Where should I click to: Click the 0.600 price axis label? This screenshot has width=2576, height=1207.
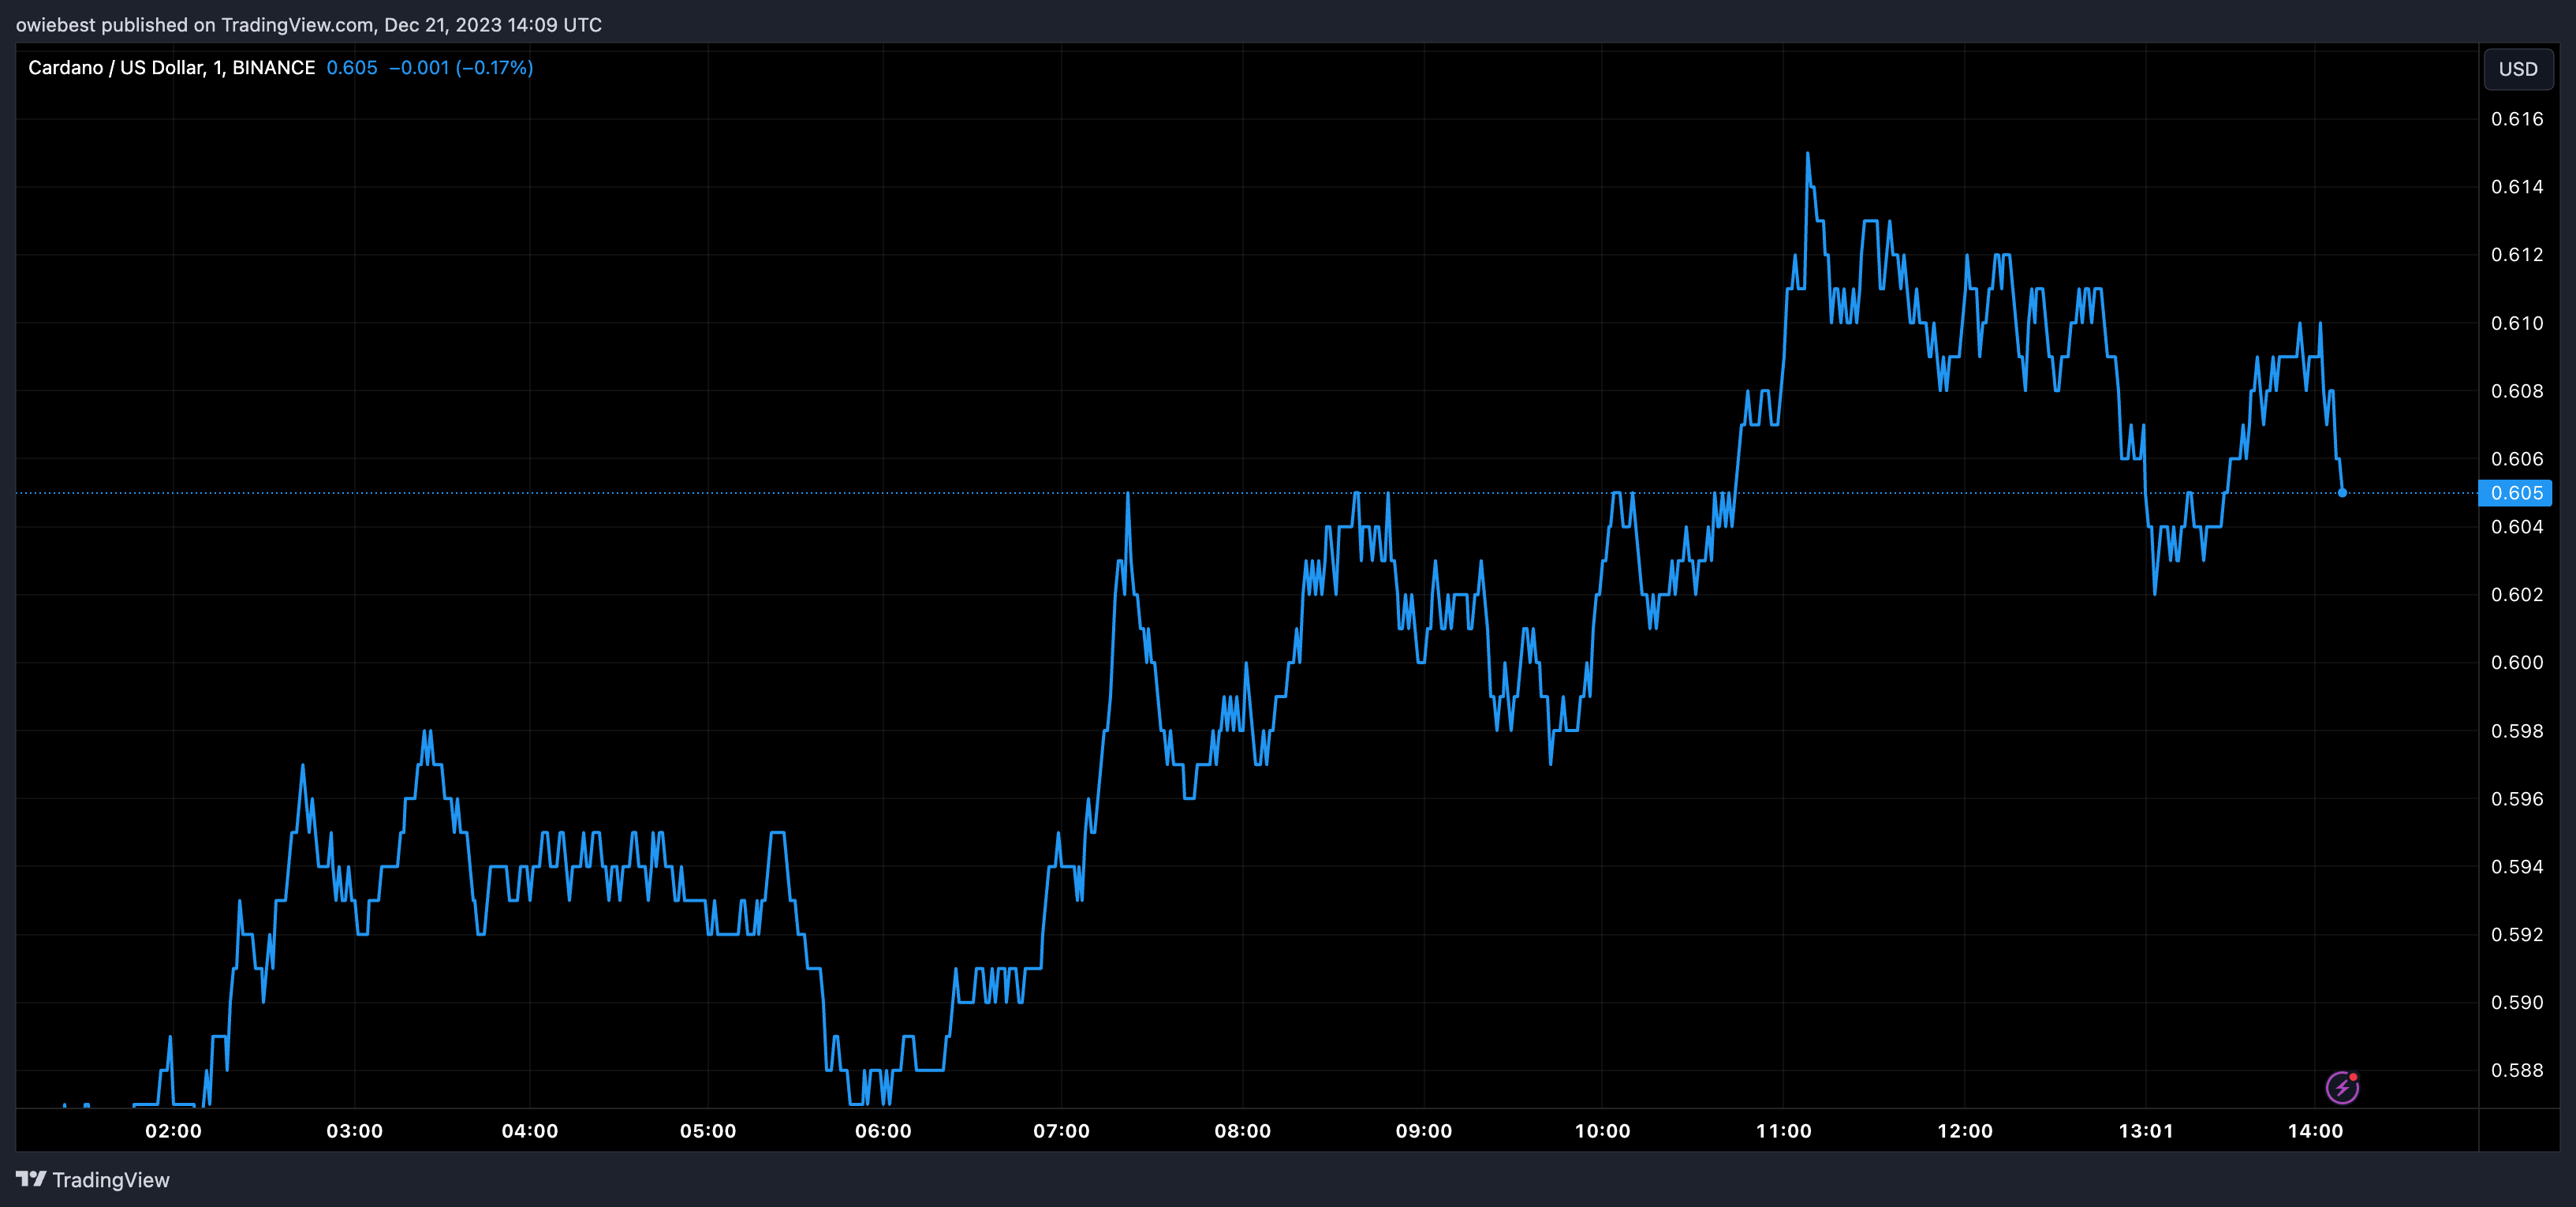(2517, 663)
